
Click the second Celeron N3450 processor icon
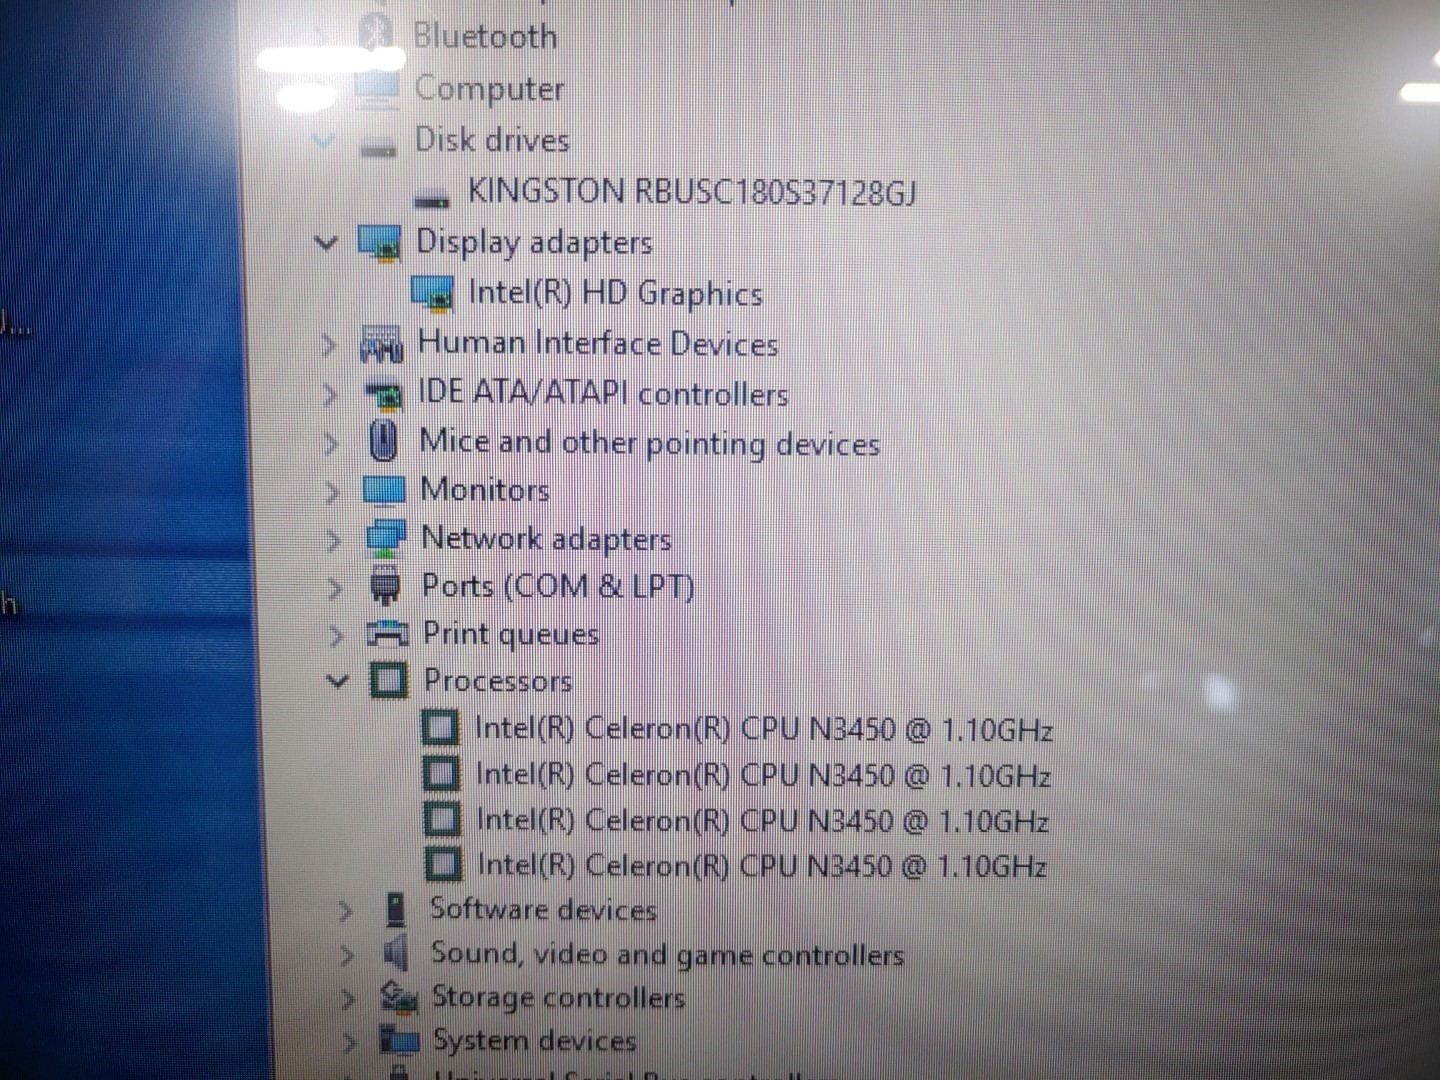click(x=442, y=774)
